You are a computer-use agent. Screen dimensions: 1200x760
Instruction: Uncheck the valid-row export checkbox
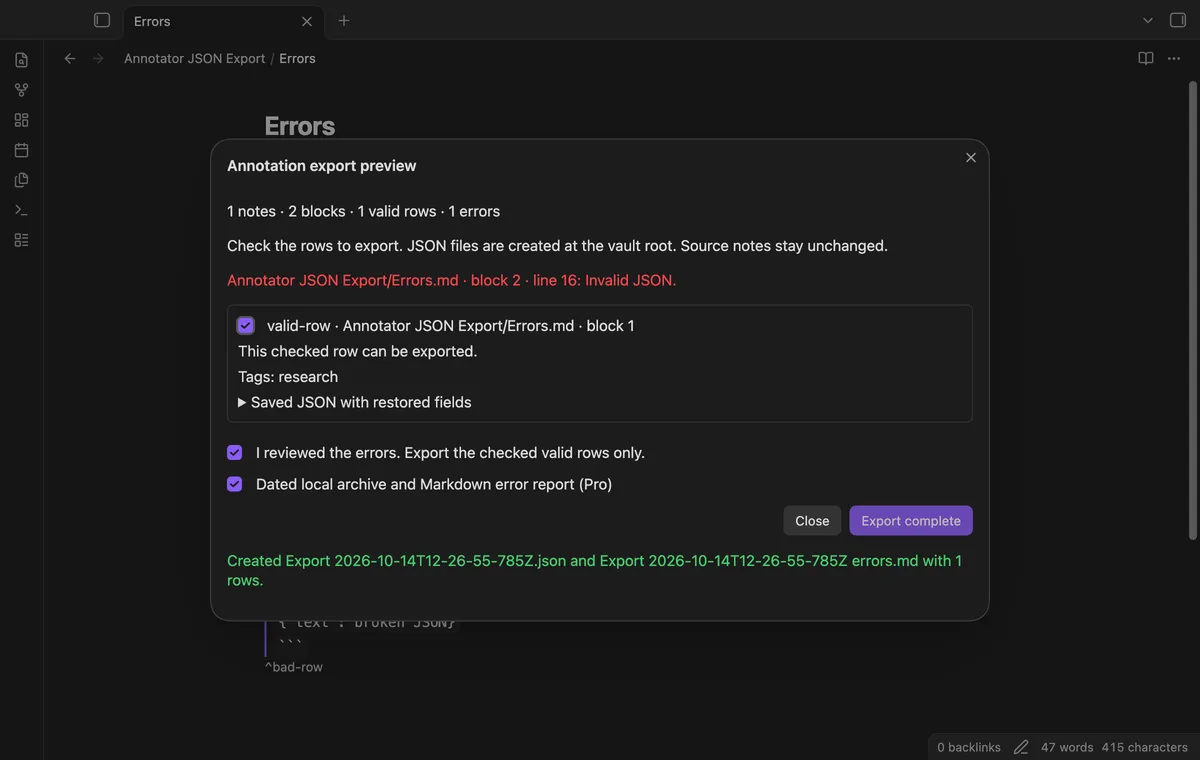[246, 326]
